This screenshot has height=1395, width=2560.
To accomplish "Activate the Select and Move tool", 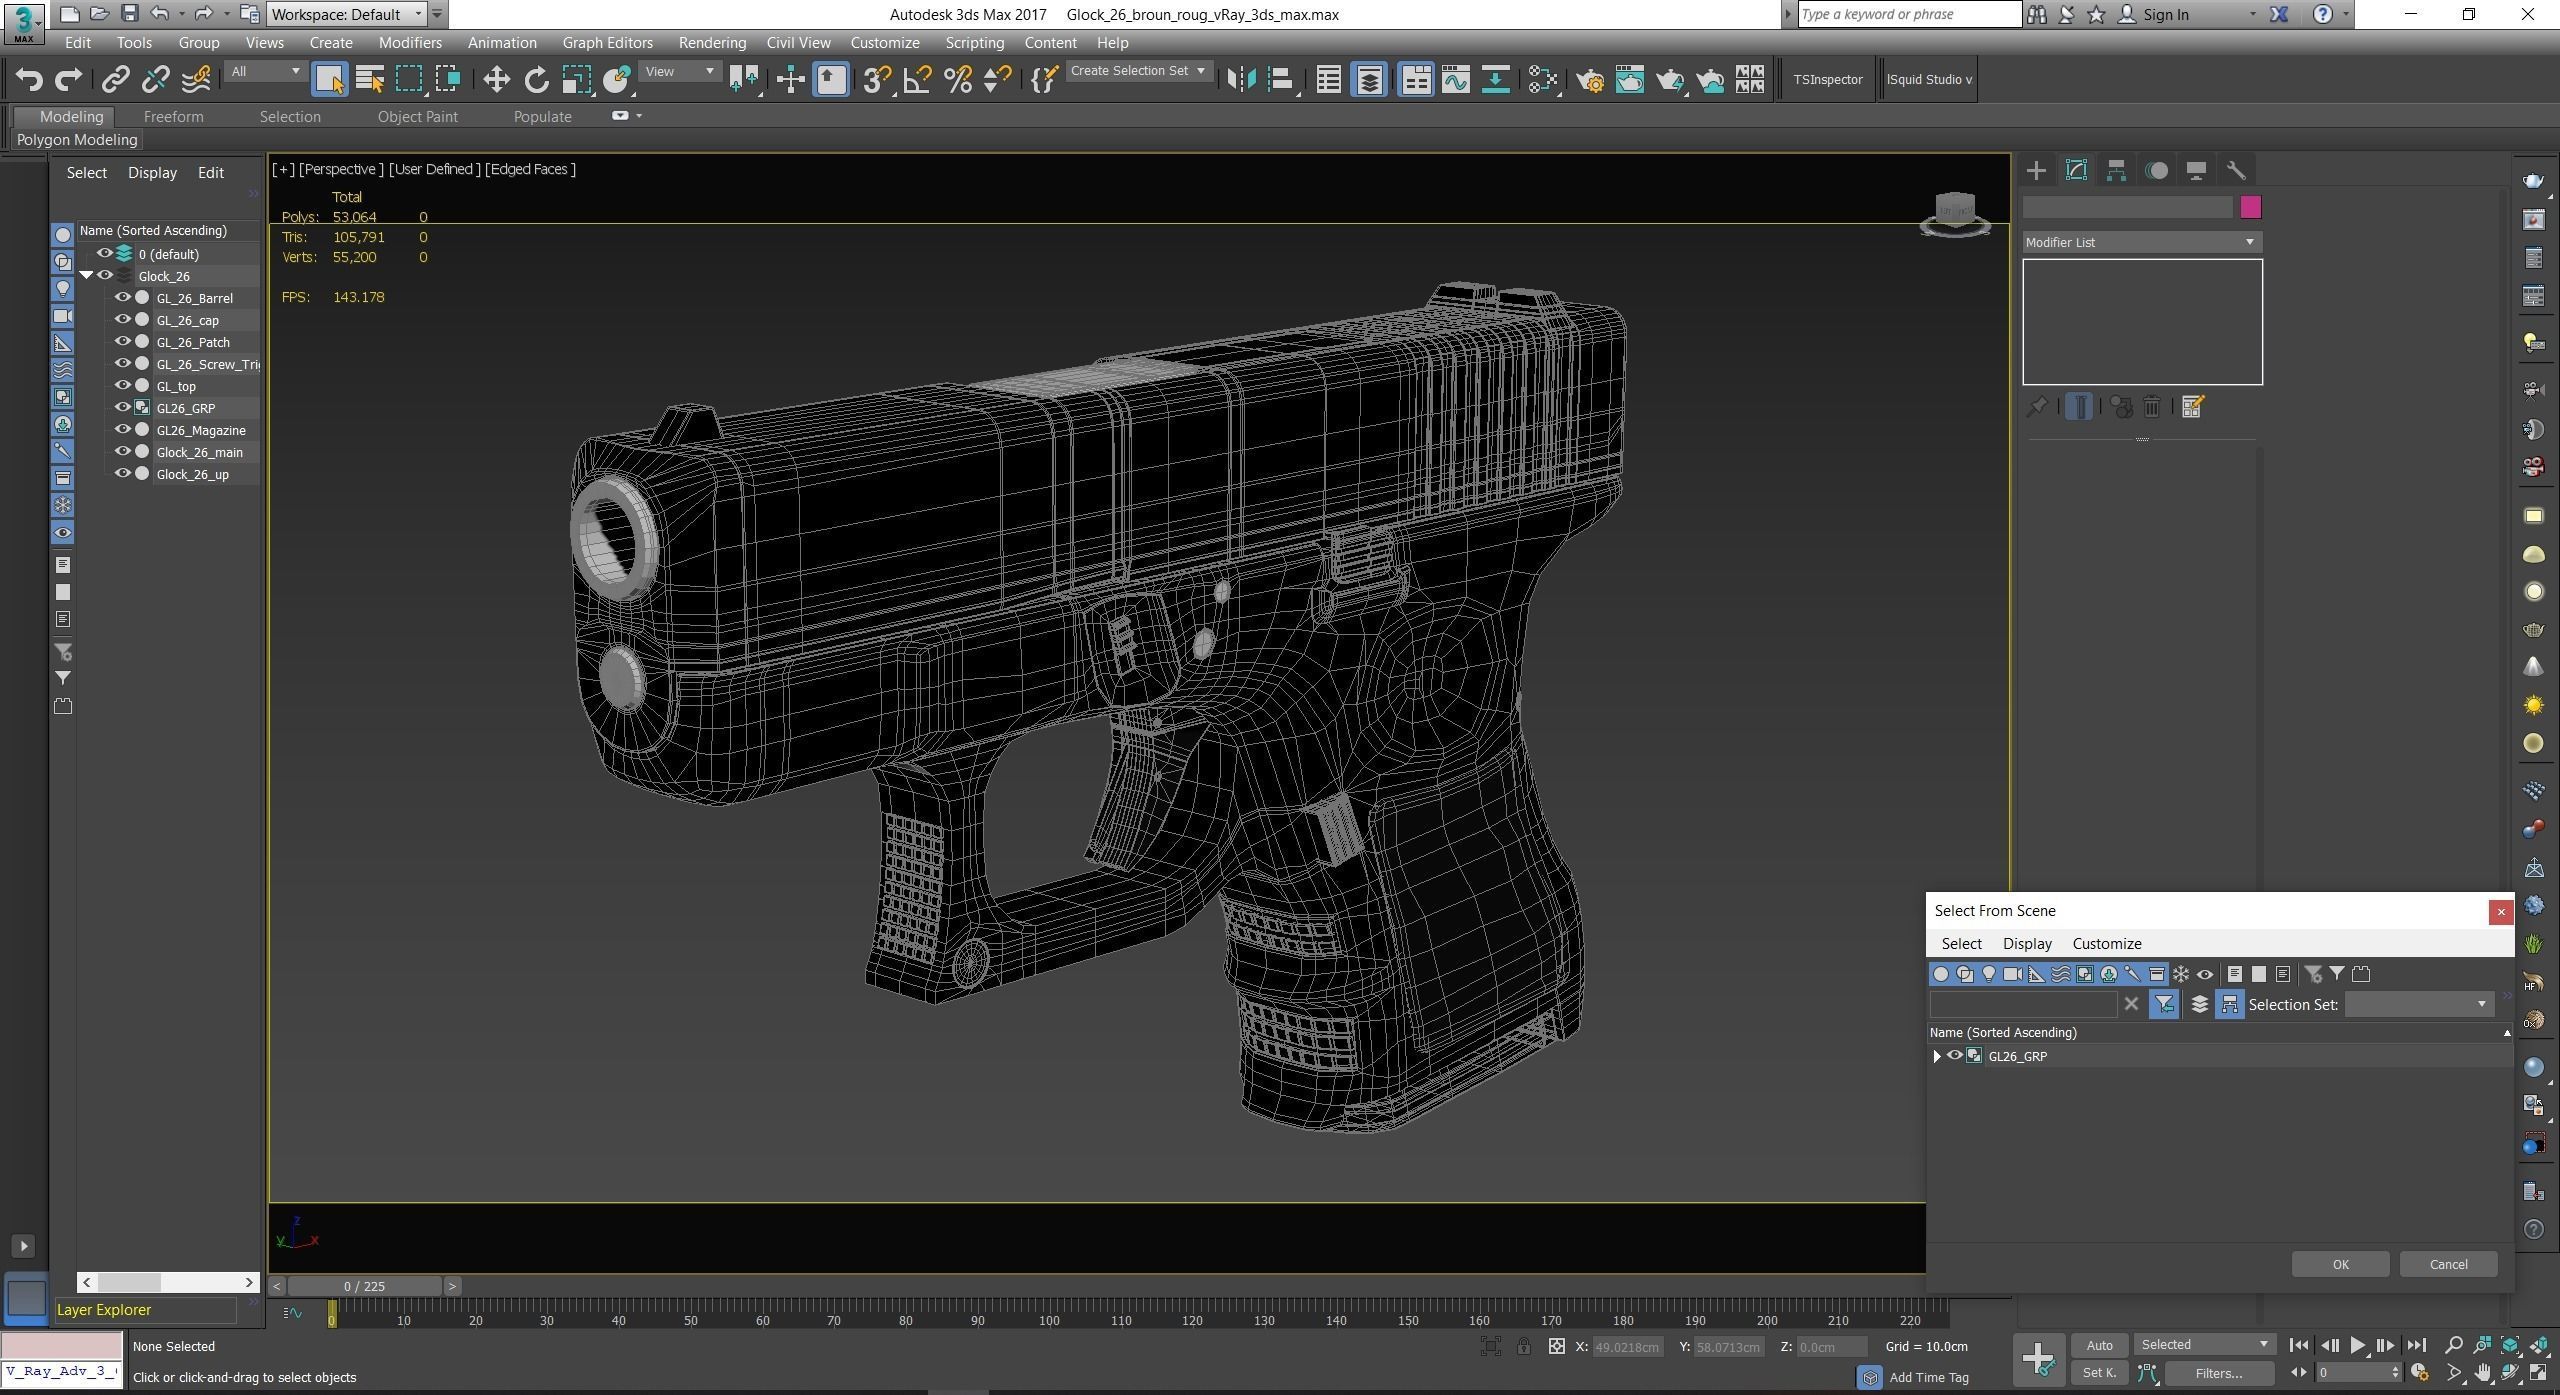I will tap(496, 79).
